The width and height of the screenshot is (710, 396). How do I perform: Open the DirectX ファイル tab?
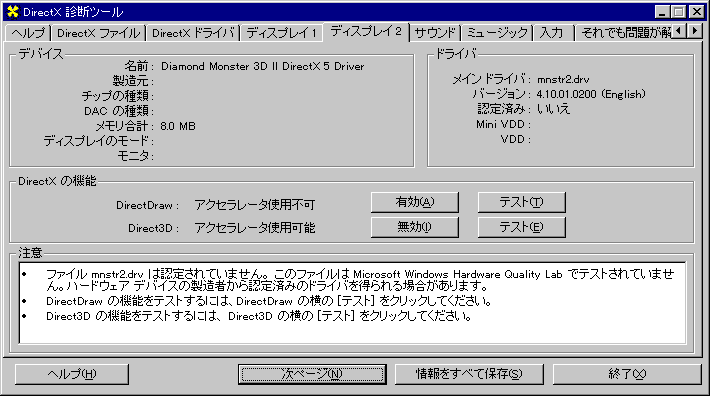pyautogui.click(x=98, y=33)
